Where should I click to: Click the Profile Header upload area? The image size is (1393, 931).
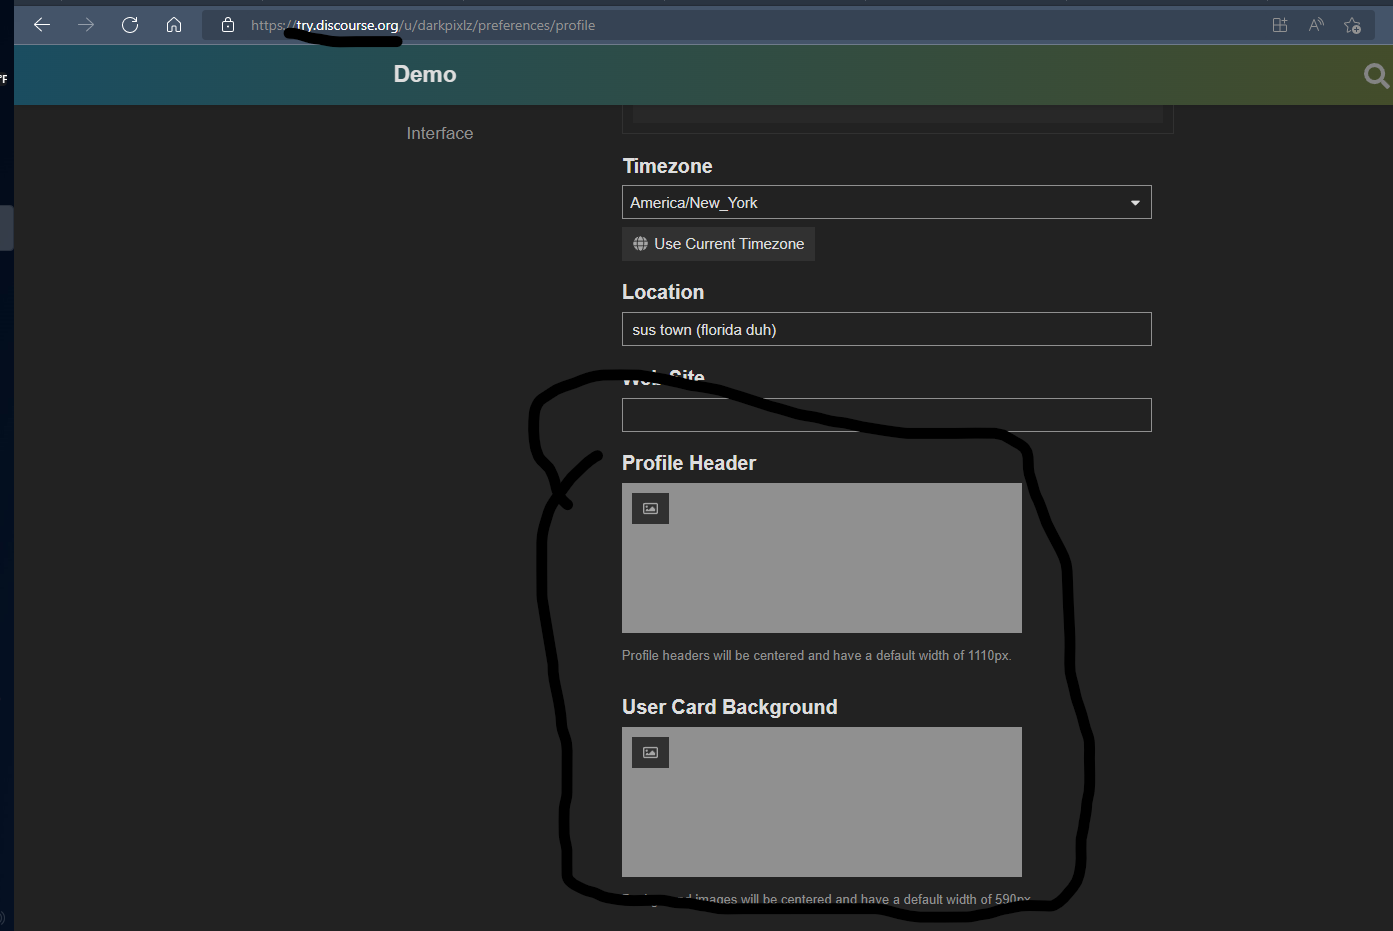pos(821,558)
